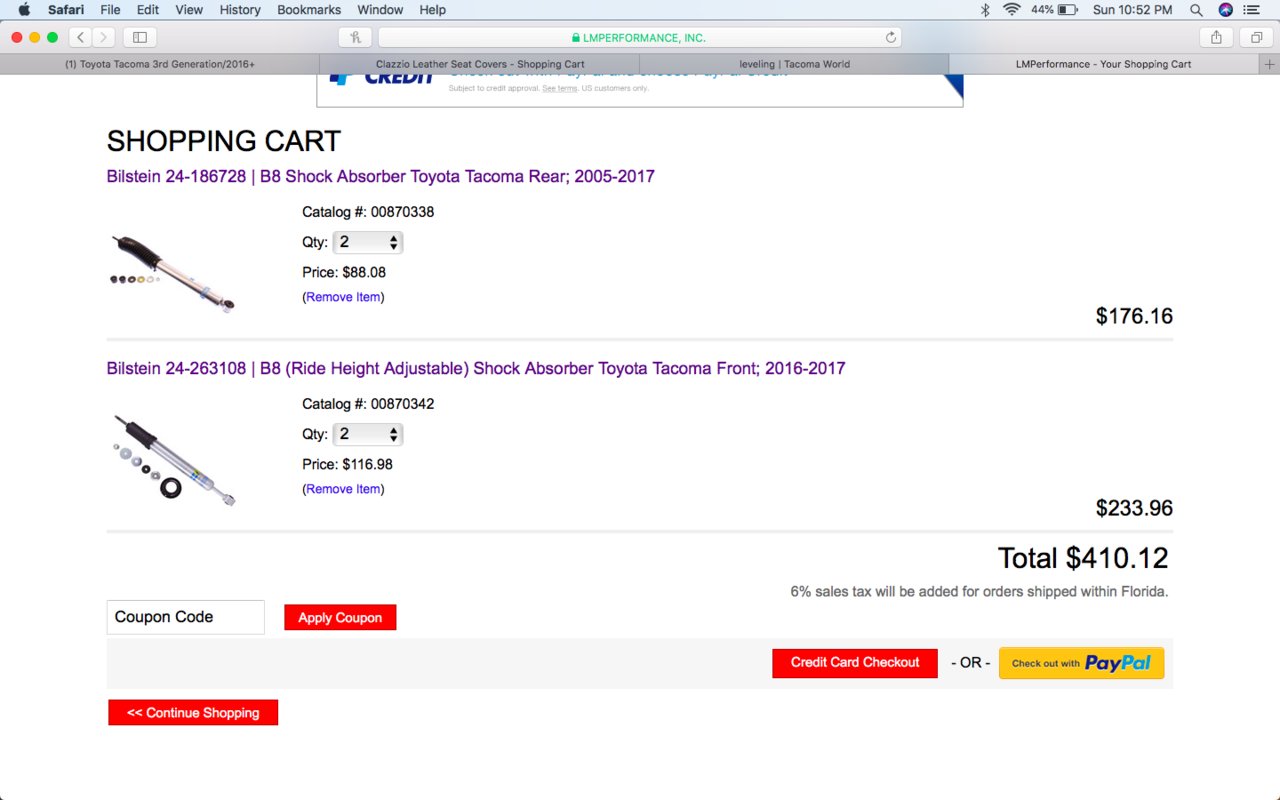Click the rear shock absorber thumbnail
The image size is (1280, 800).
(x=172, y=273)
